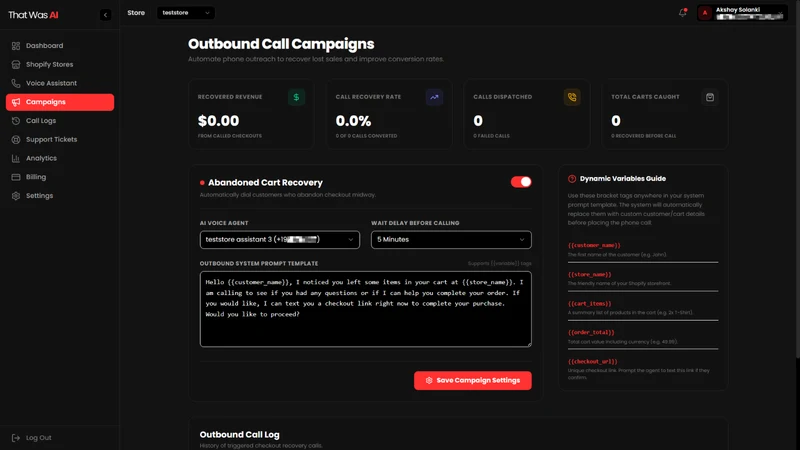Click the Settings gear icon in sidebar
800x450 pixels.
(x=16, y=196)
